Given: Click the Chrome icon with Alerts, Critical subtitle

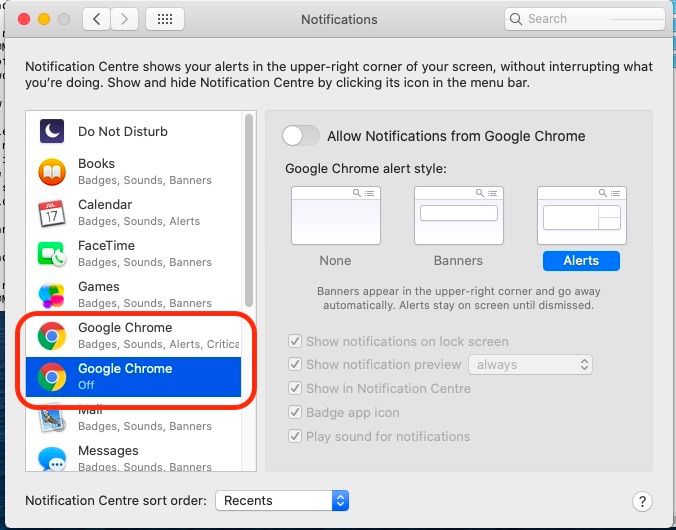Looking at the screenshot, I should 52,336.
